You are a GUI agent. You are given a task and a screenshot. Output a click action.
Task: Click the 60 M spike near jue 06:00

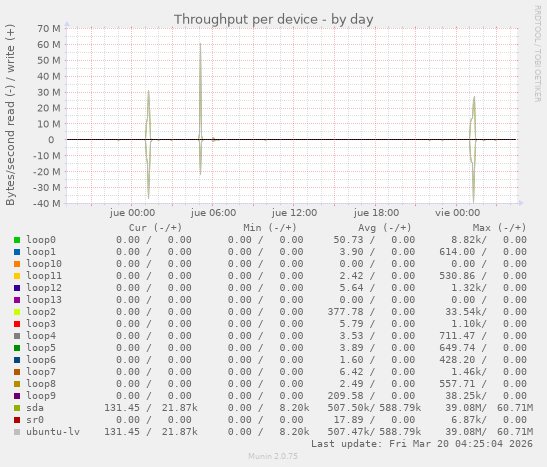(x=201, y=91)
